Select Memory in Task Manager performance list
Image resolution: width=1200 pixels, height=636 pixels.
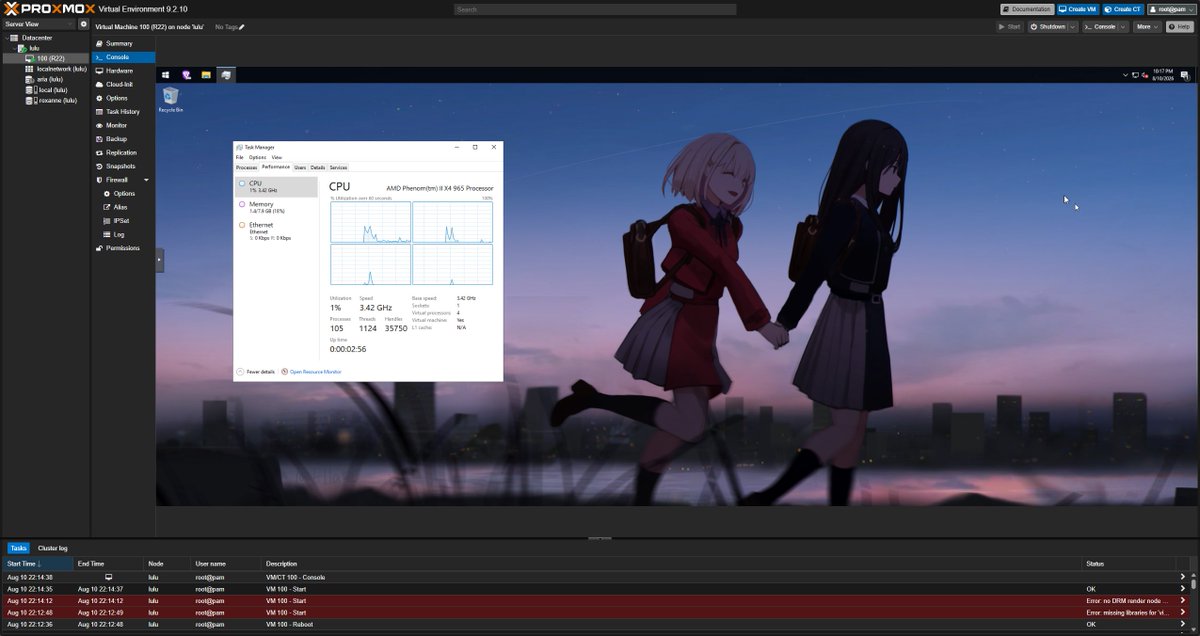(x=276, y=207)
